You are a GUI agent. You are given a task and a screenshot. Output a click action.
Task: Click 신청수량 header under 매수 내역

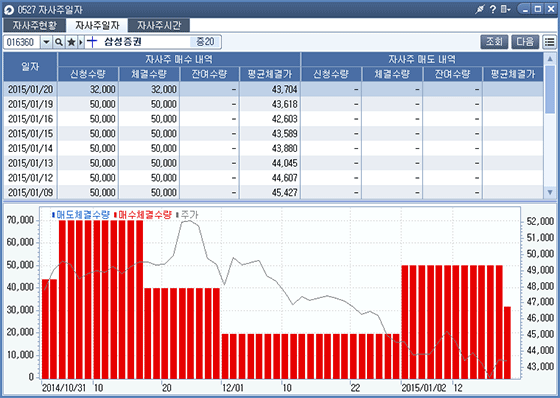[x=88, y=74]
